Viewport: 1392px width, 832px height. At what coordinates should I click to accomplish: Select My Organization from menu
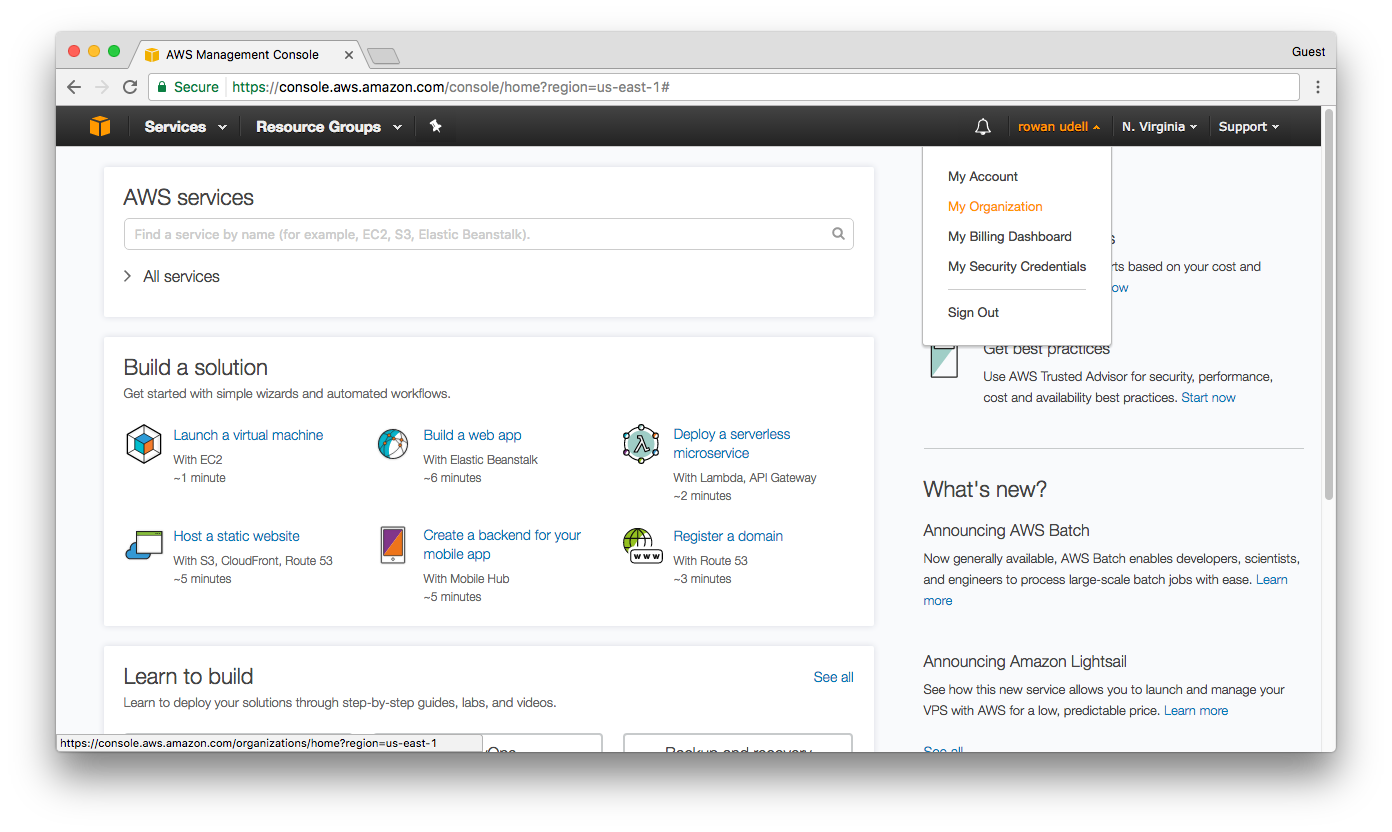click(x=995, y=206)
